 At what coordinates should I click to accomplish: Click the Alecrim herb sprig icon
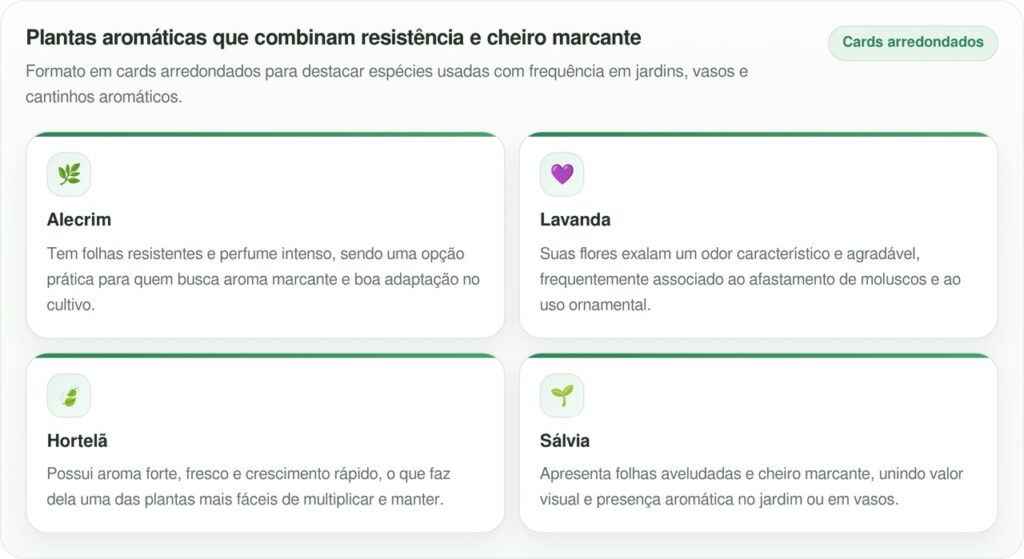tap(69, 174)
